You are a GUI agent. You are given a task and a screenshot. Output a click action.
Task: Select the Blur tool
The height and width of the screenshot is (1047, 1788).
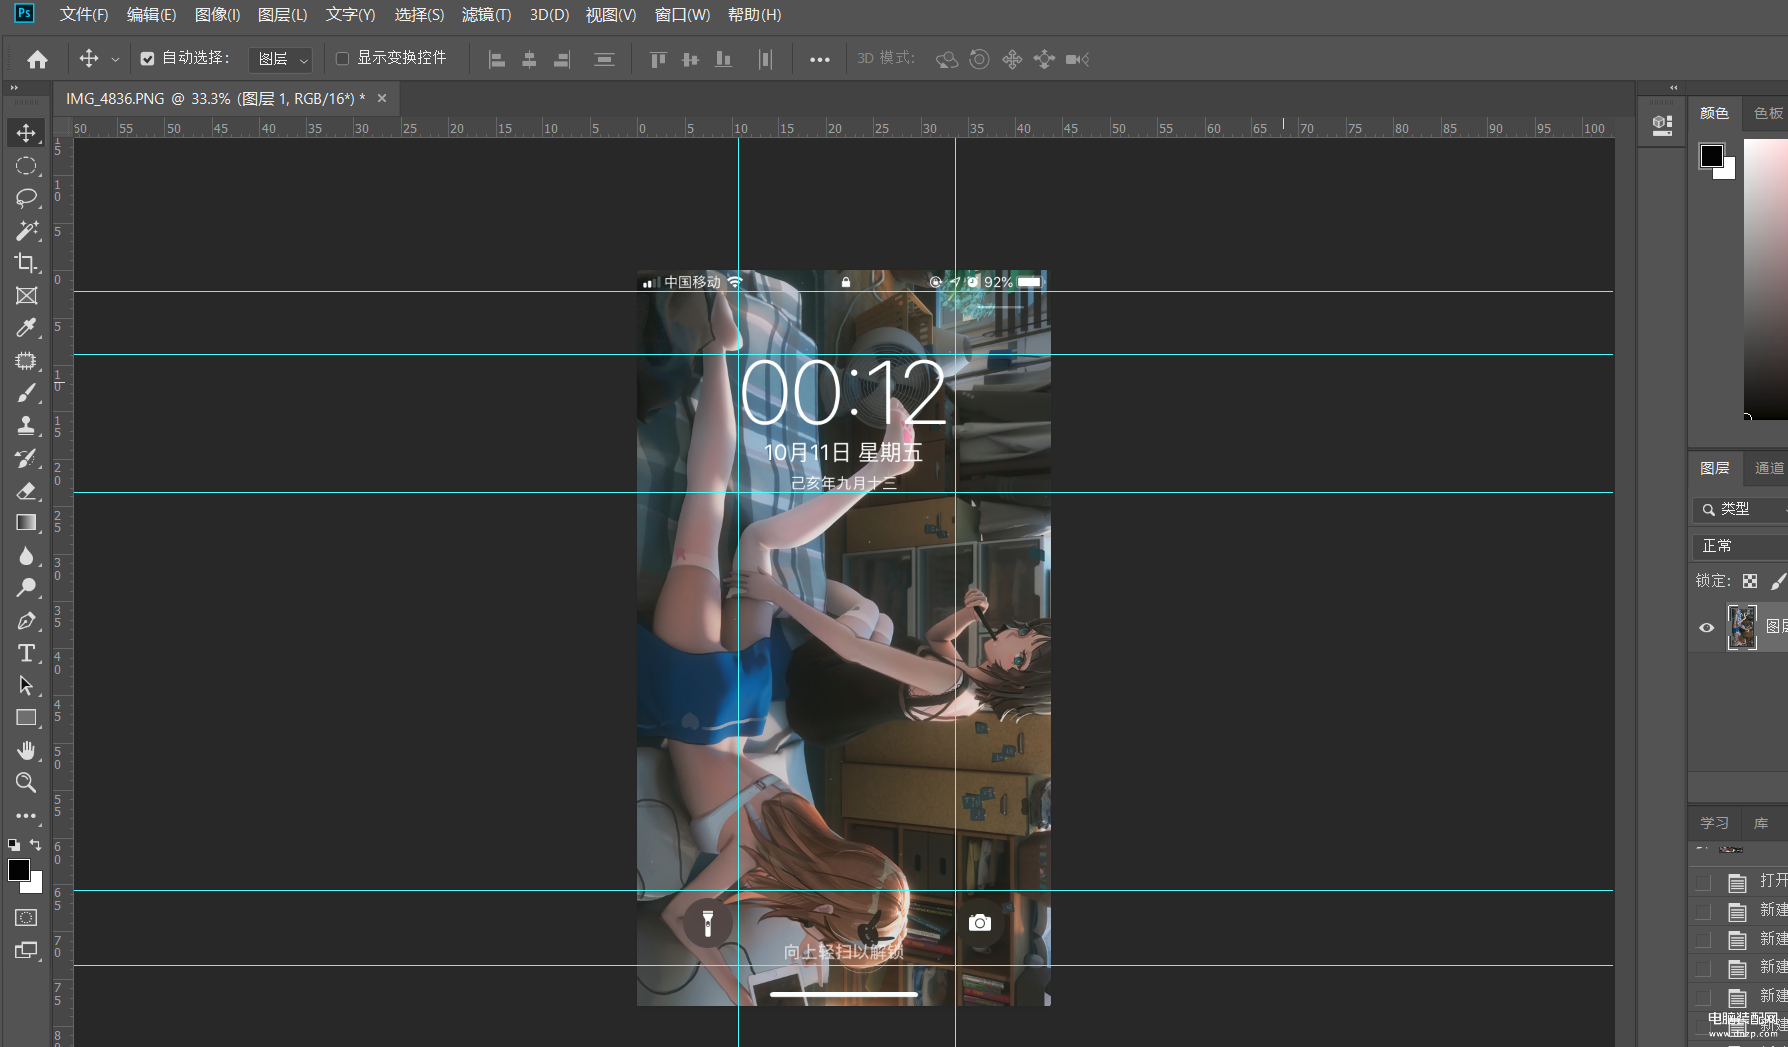coord(26,555)
